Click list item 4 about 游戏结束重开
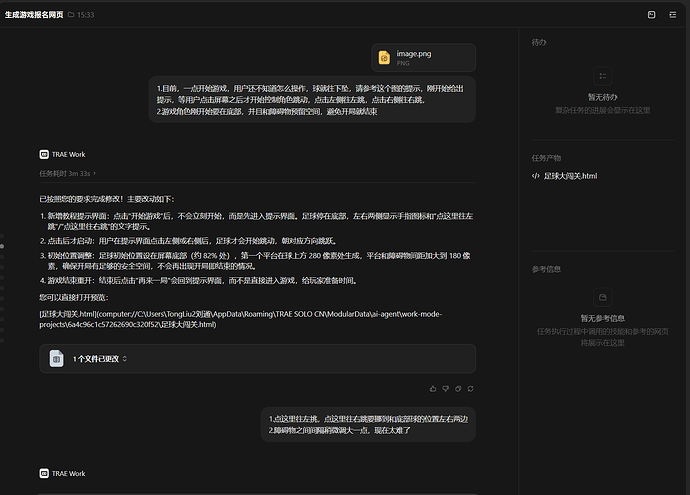The image size is (690, 495). click(199, 281)
